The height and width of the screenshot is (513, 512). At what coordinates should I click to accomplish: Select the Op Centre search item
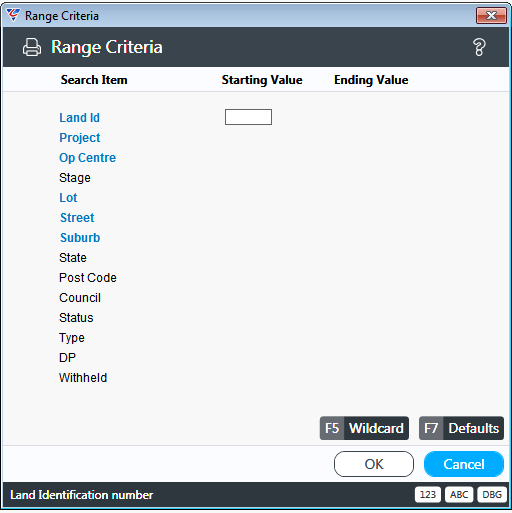point(87,158)
